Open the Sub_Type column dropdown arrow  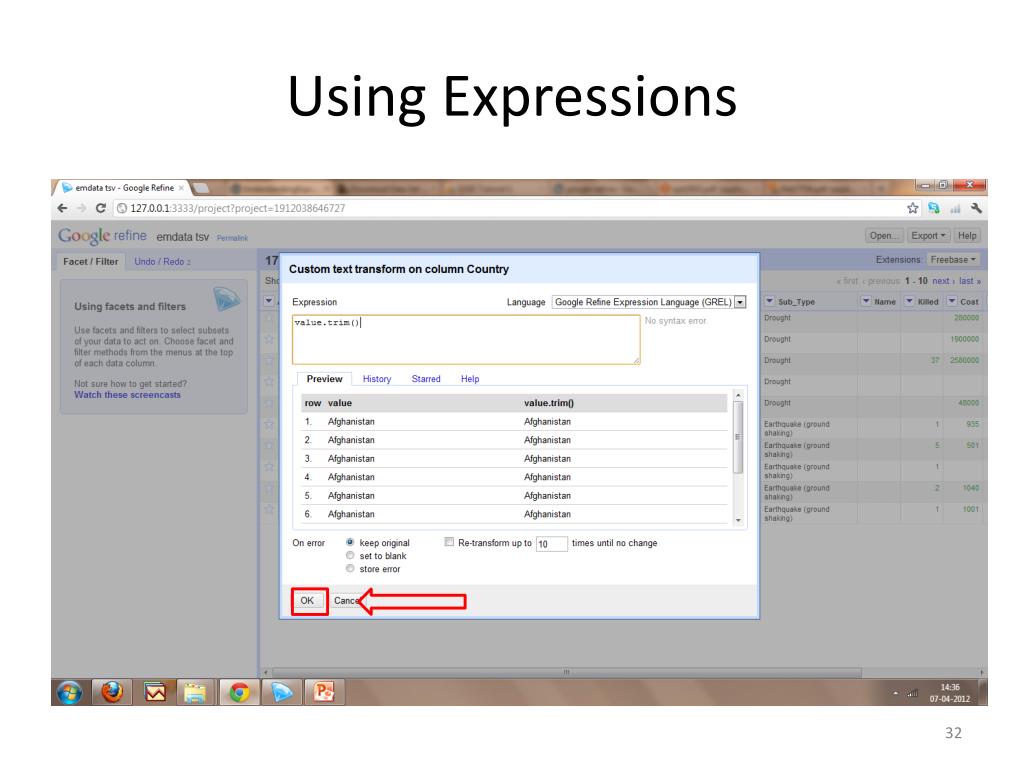point(769,301)
